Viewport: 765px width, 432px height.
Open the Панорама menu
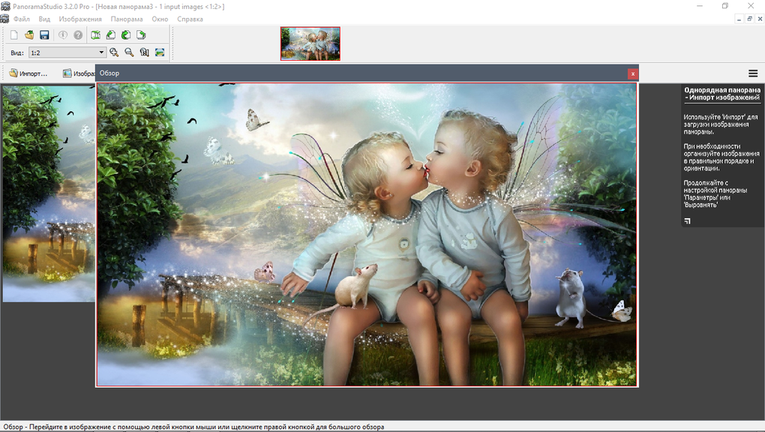click(x=126, y=19)
